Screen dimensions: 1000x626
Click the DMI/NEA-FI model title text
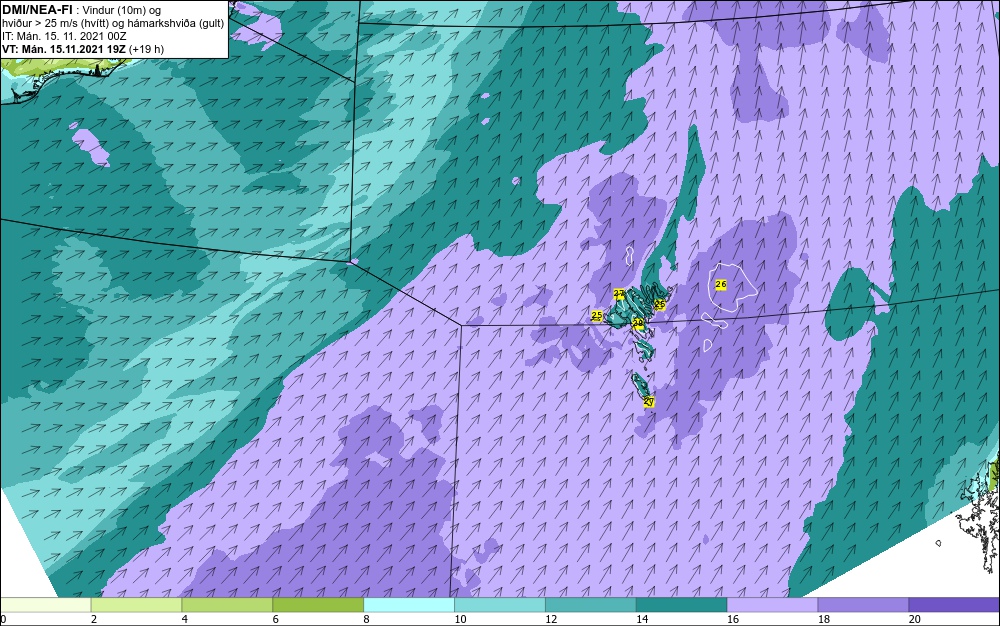point(37,10)
